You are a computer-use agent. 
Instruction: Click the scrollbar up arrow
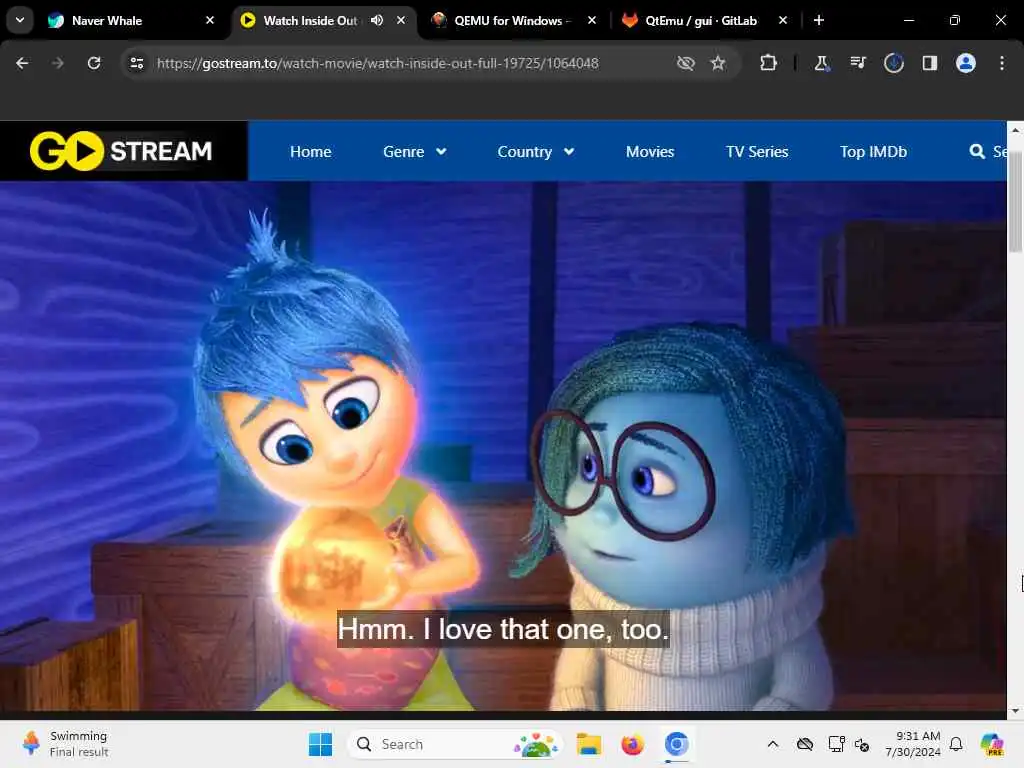coord(1015,130)
